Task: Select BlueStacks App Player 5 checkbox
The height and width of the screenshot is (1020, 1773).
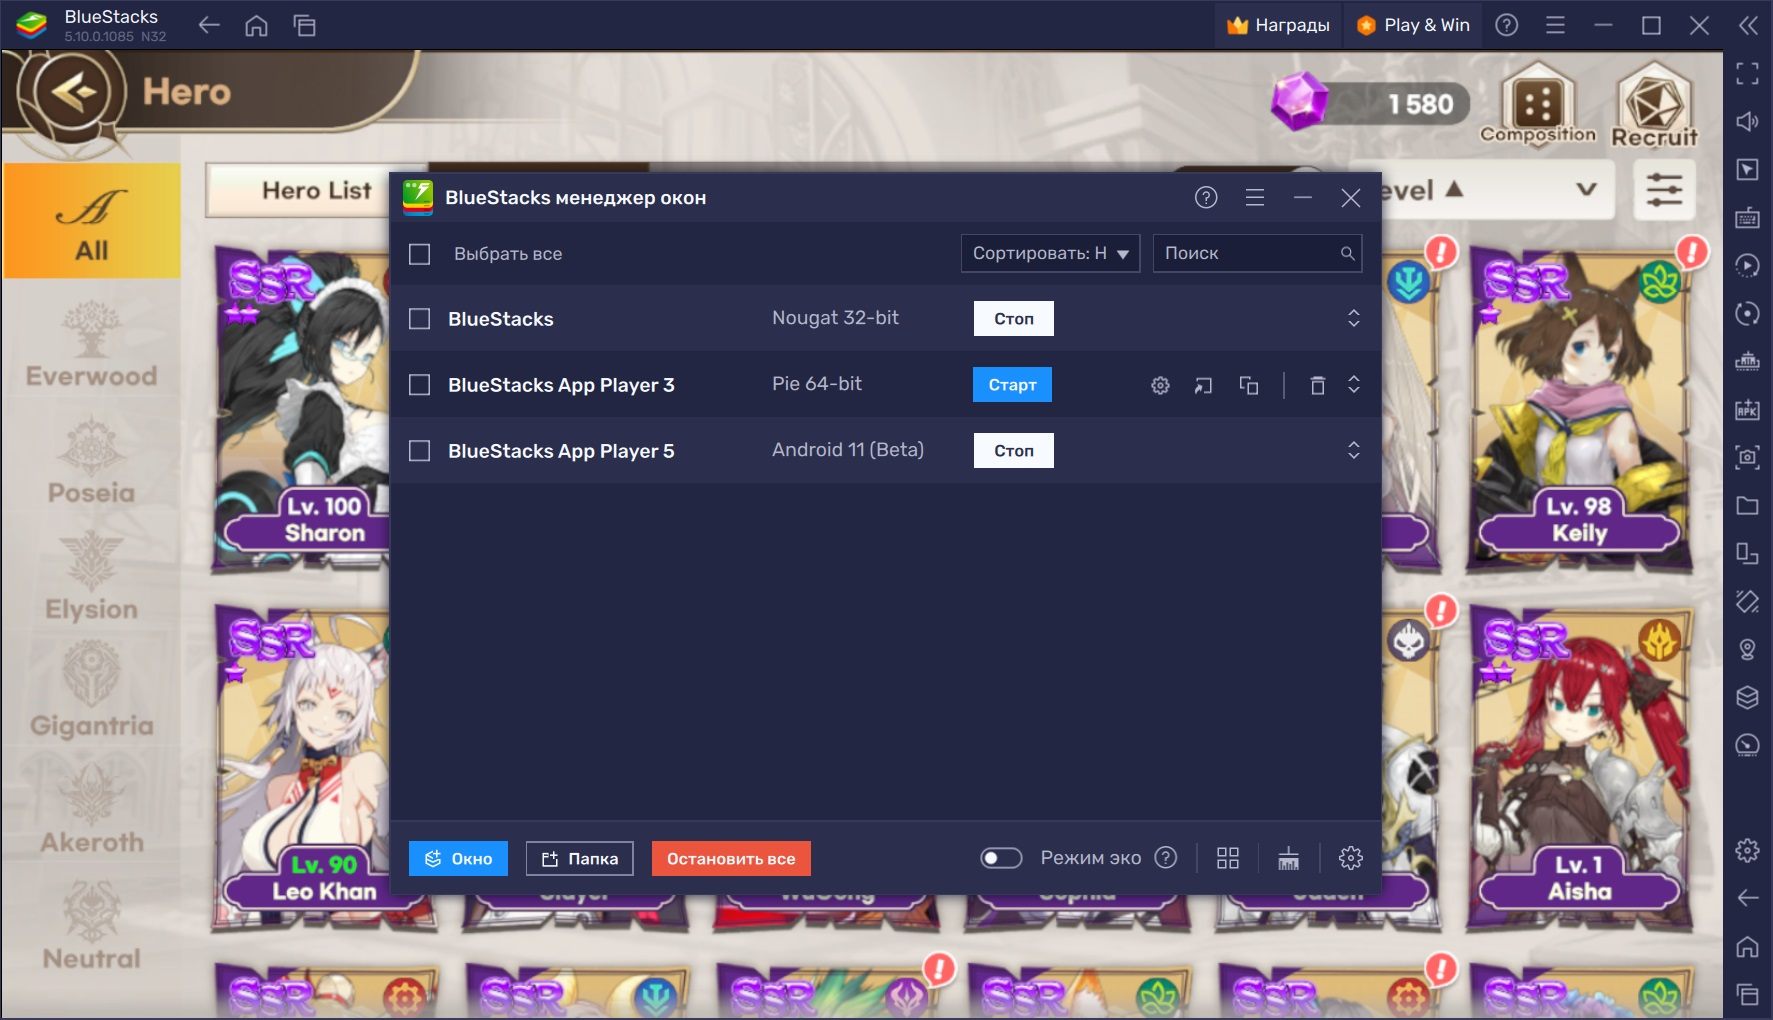Action: coord(420,451)
